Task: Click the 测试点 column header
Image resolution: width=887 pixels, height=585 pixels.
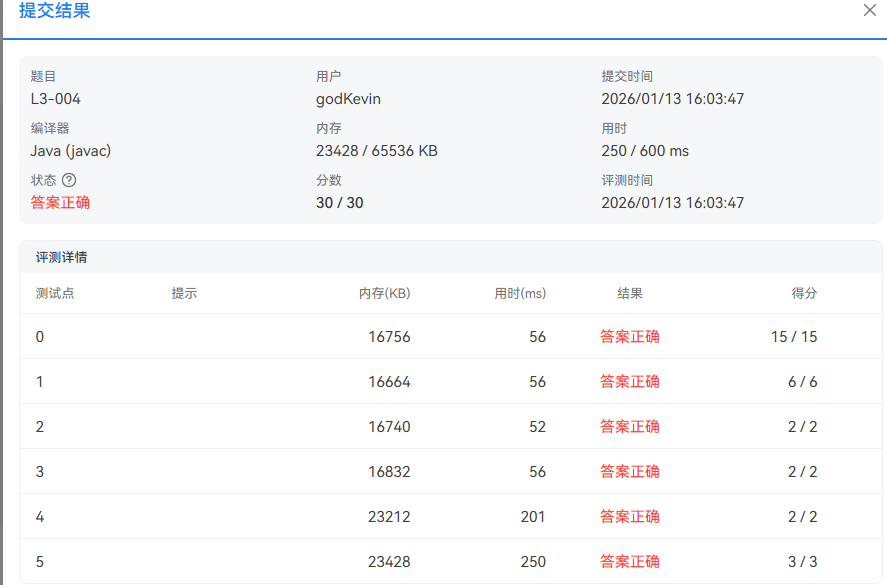Action: click(55, 293)
